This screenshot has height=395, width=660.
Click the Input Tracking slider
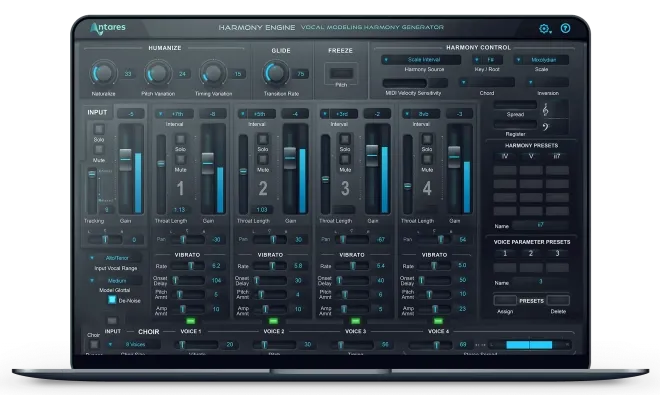(92, 191)
